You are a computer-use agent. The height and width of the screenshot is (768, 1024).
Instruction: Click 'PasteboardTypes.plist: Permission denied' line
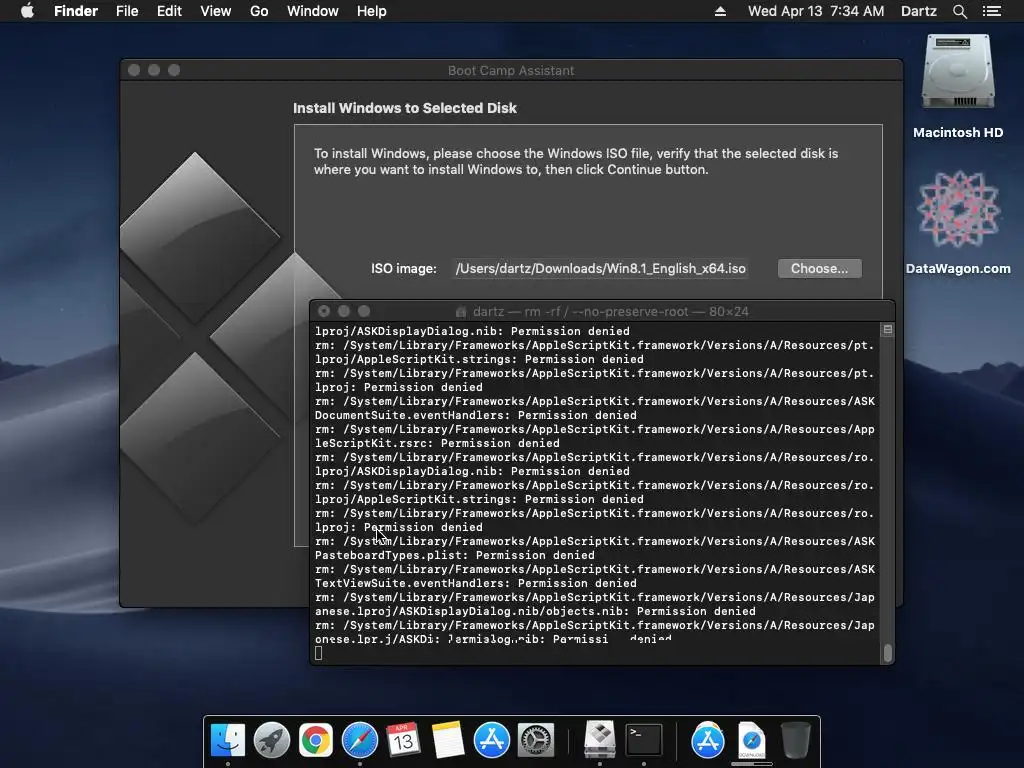455,555
